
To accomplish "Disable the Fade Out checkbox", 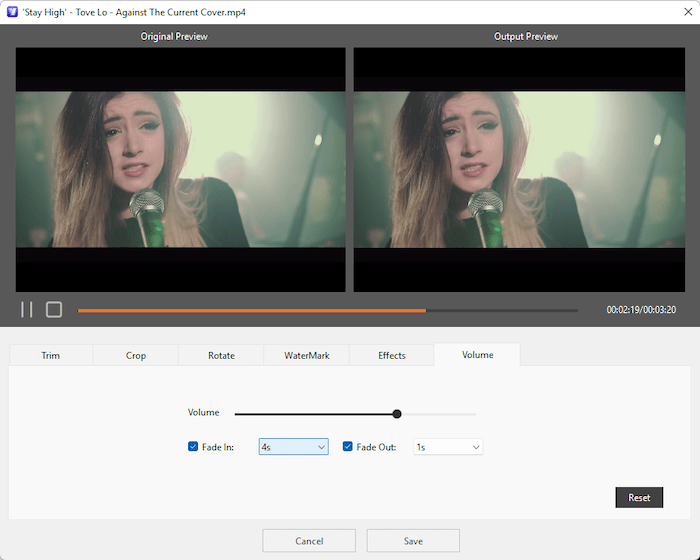I will pyautogui.click(x=347, y=447).
